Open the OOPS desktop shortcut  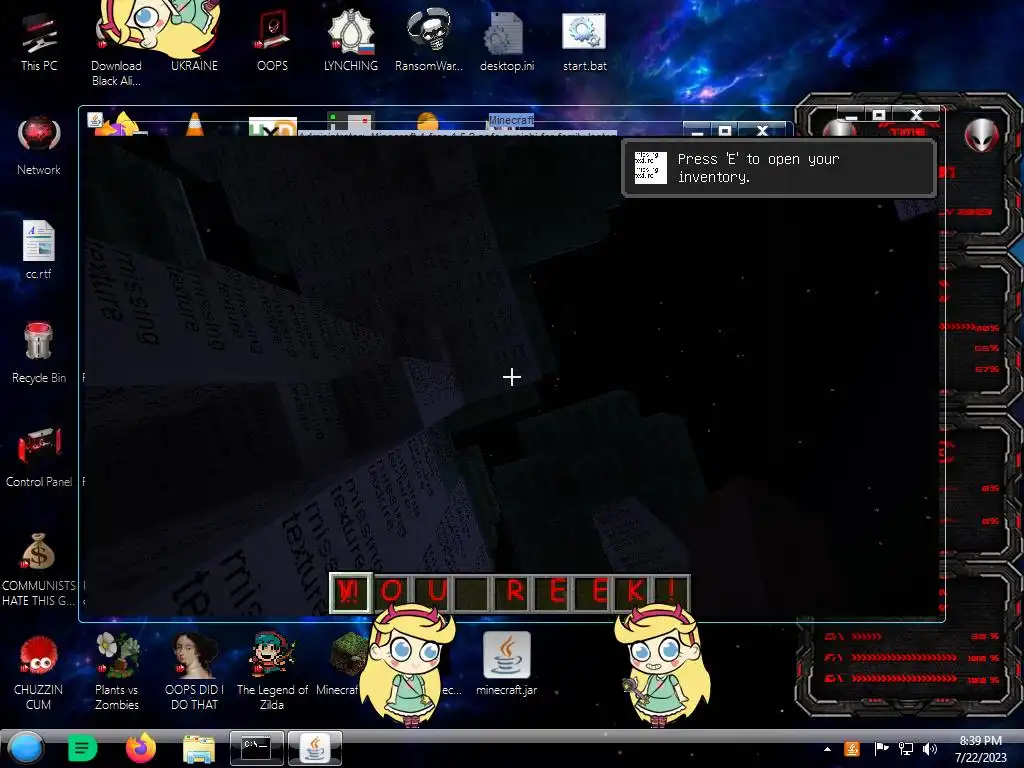coord(272,42)
